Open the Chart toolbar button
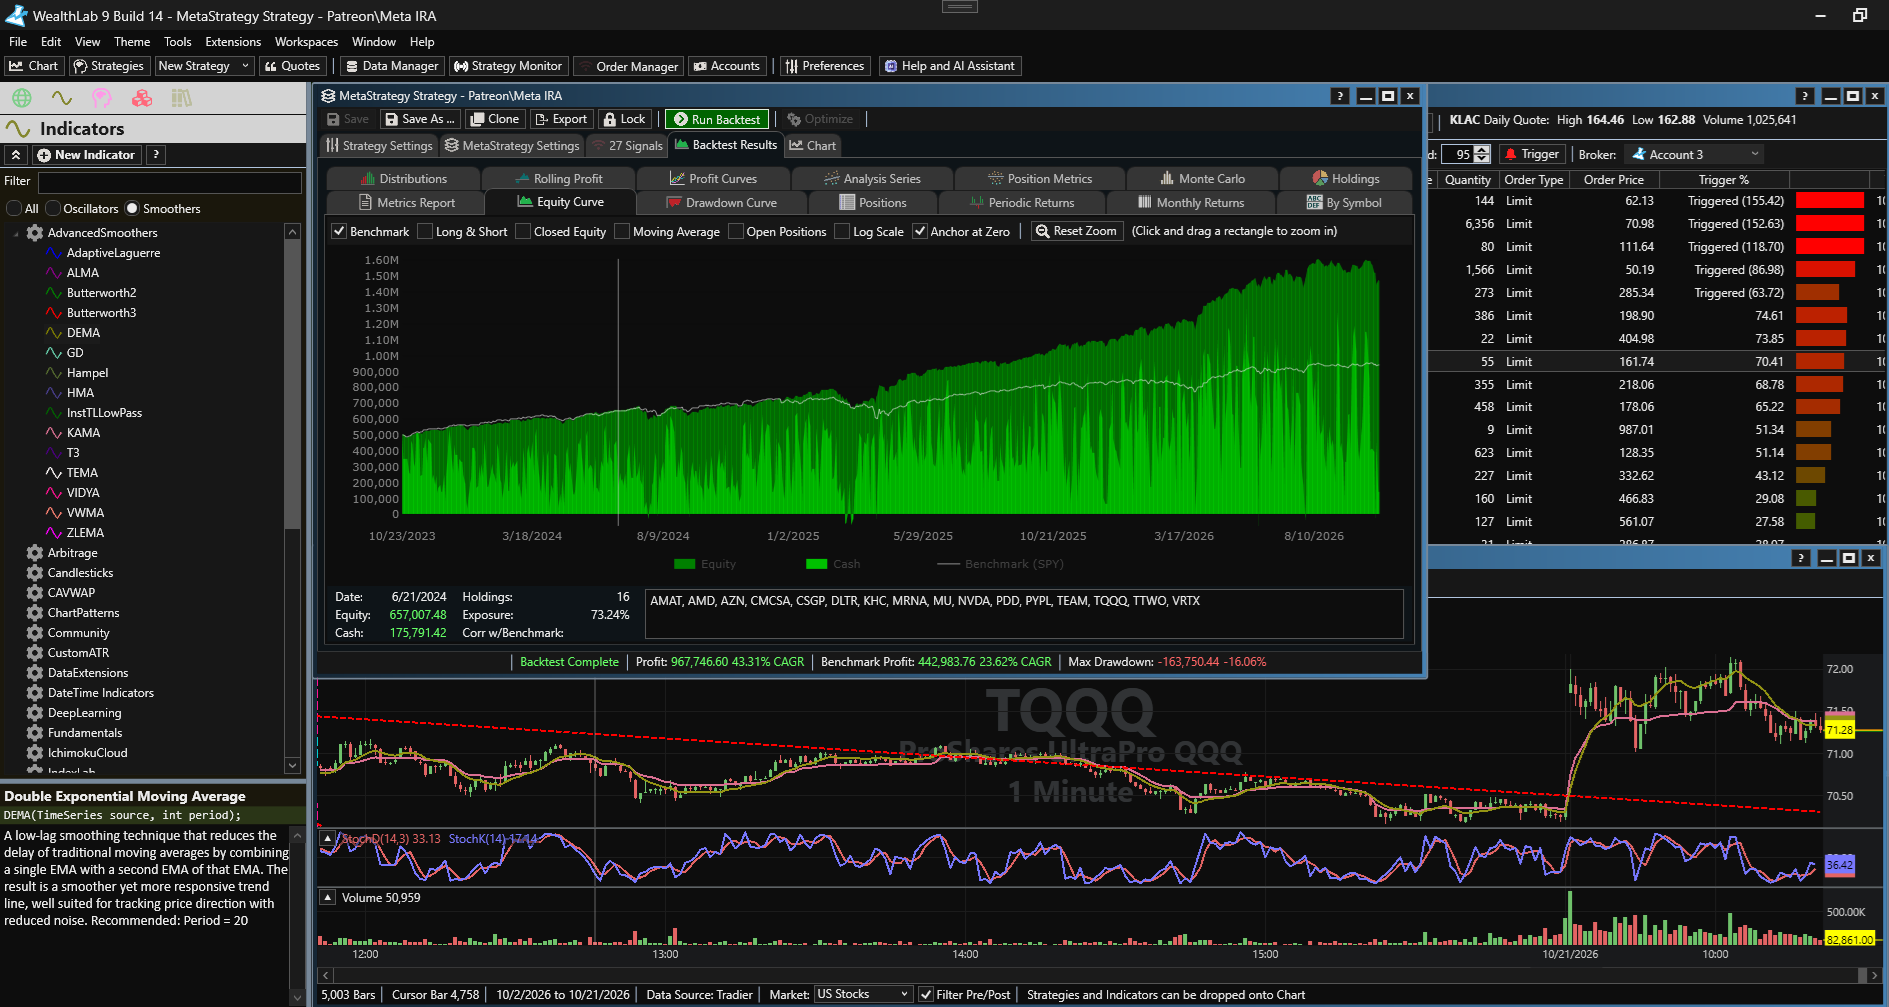The width and height of the screenshot is (1889, 1007). [35, 66]
